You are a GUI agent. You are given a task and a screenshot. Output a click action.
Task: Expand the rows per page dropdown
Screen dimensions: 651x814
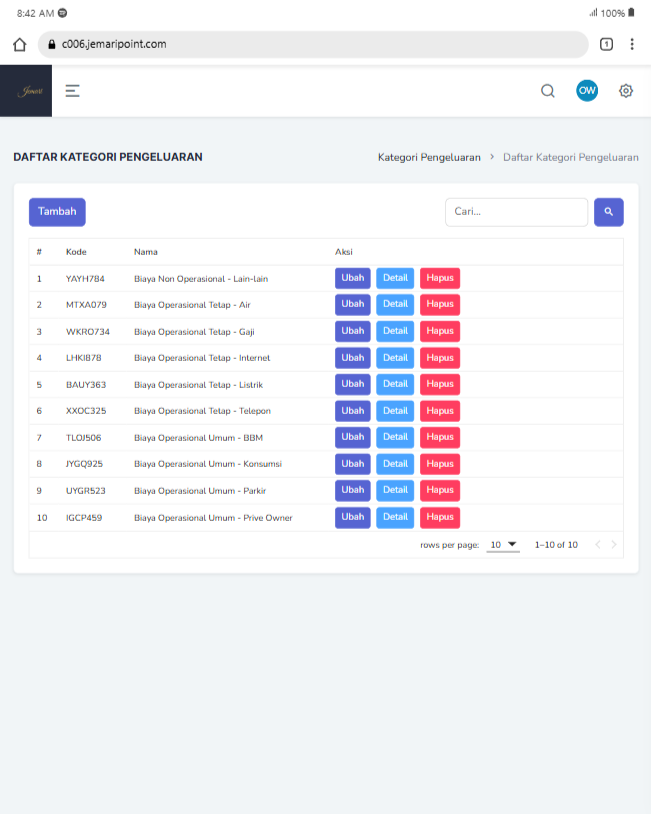(x=503, y=545)
